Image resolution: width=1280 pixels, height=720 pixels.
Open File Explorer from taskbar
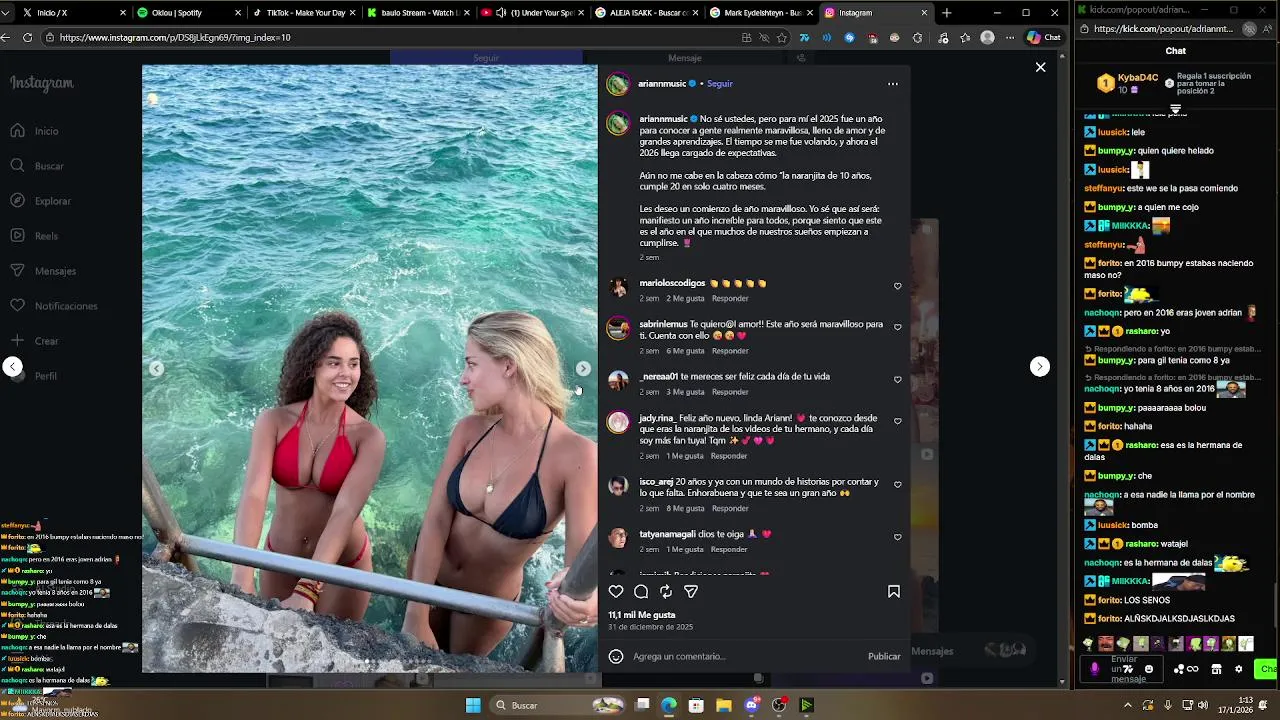(723, 705)
